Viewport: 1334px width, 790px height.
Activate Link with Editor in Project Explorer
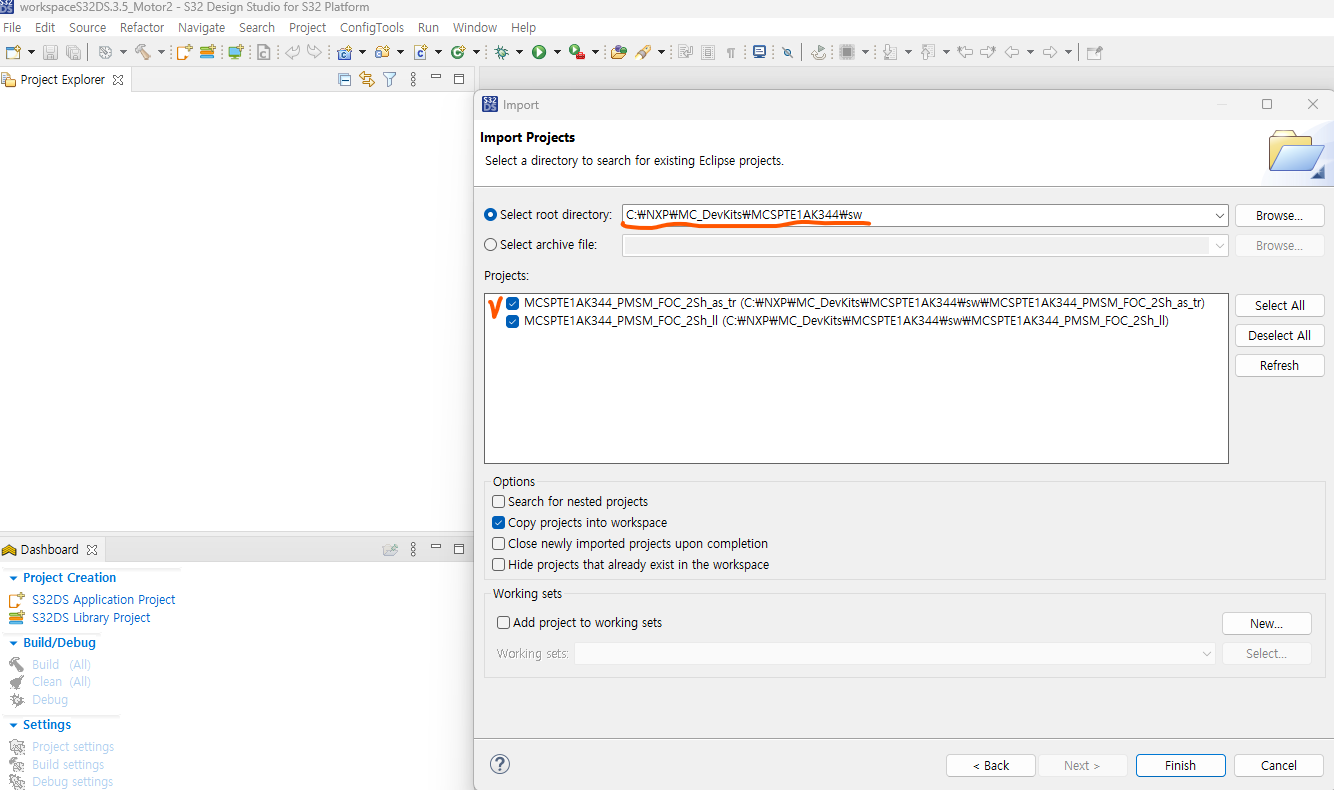[x=366, y=79]
